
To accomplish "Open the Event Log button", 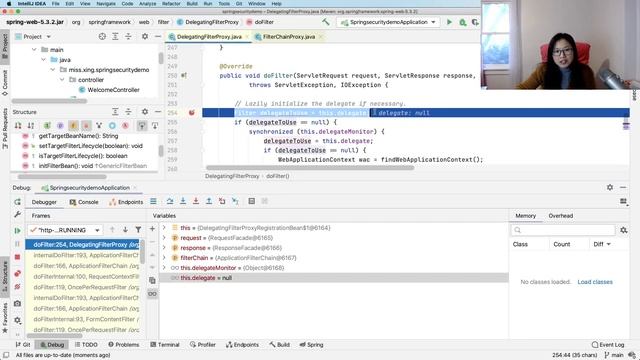I will (x=608, y=345).
